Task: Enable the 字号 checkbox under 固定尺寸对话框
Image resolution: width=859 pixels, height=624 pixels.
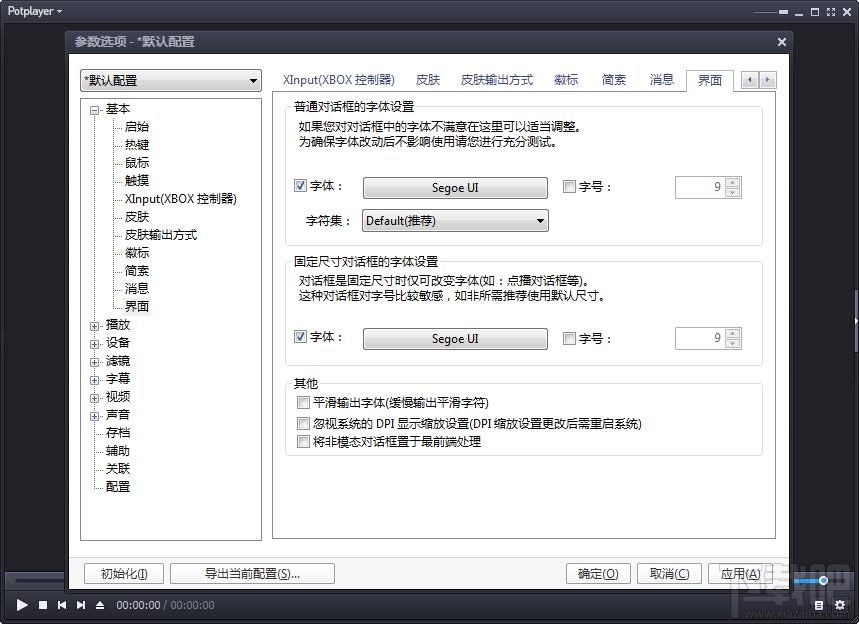Action: [569, 339]
